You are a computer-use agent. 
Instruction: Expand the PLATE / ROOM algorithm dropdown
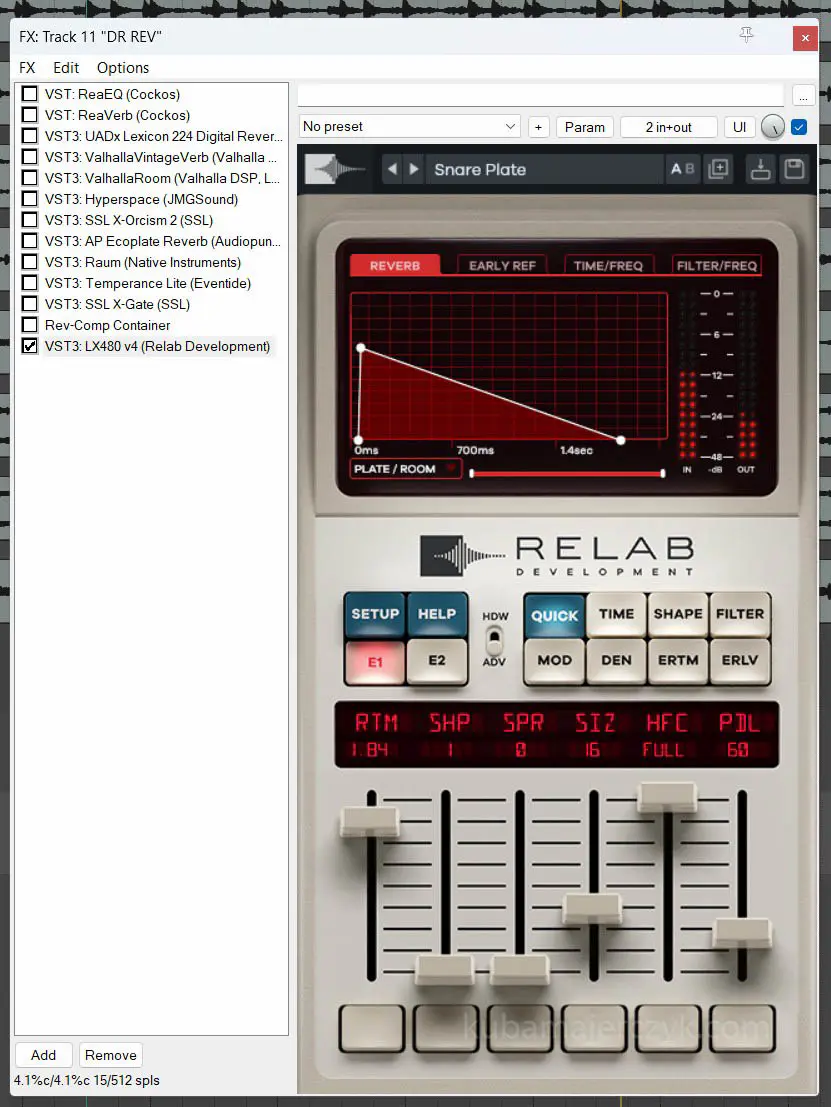(x=405, y=468)
